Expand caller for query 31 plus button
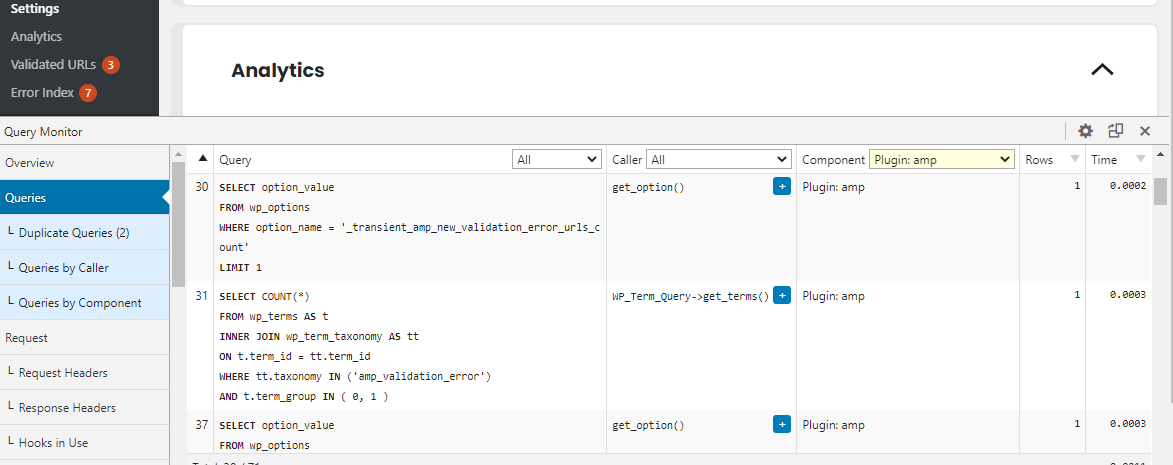 pos(782,295)
